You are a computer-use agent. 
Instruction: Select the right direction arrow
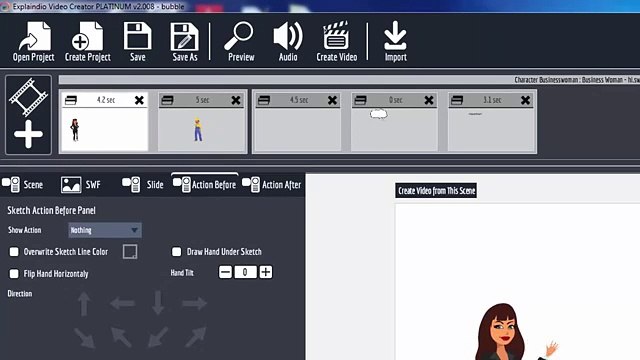pos(194,303)
